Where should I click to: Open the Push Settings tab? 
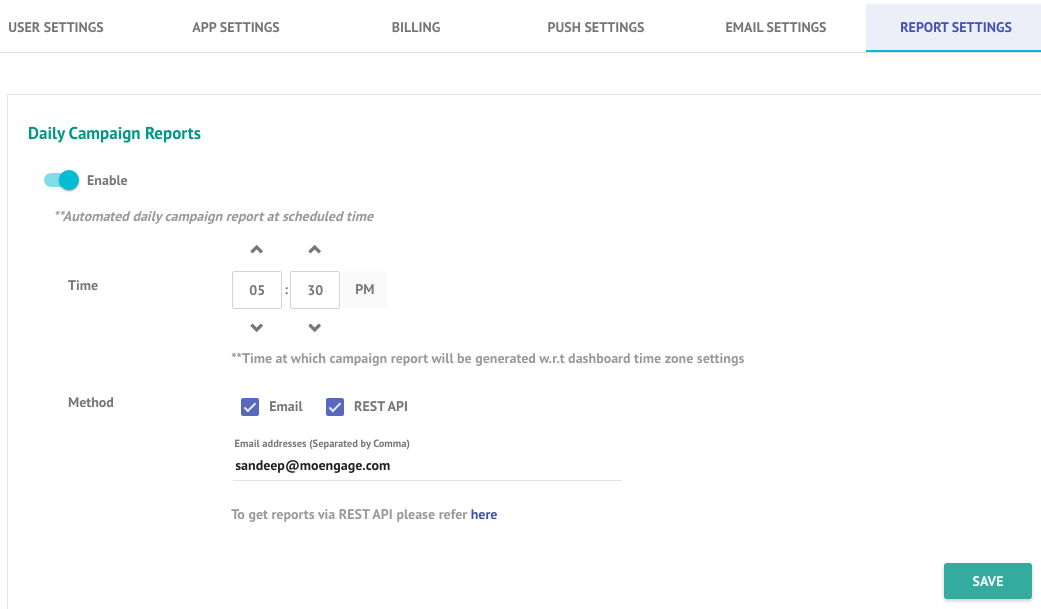coord(596,27)
